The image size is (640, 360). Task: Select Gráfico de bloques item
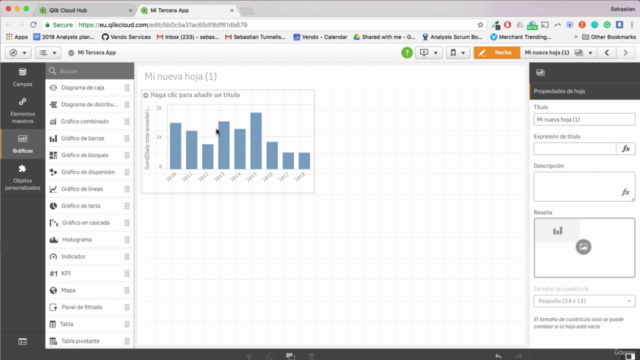pos(89,155)
